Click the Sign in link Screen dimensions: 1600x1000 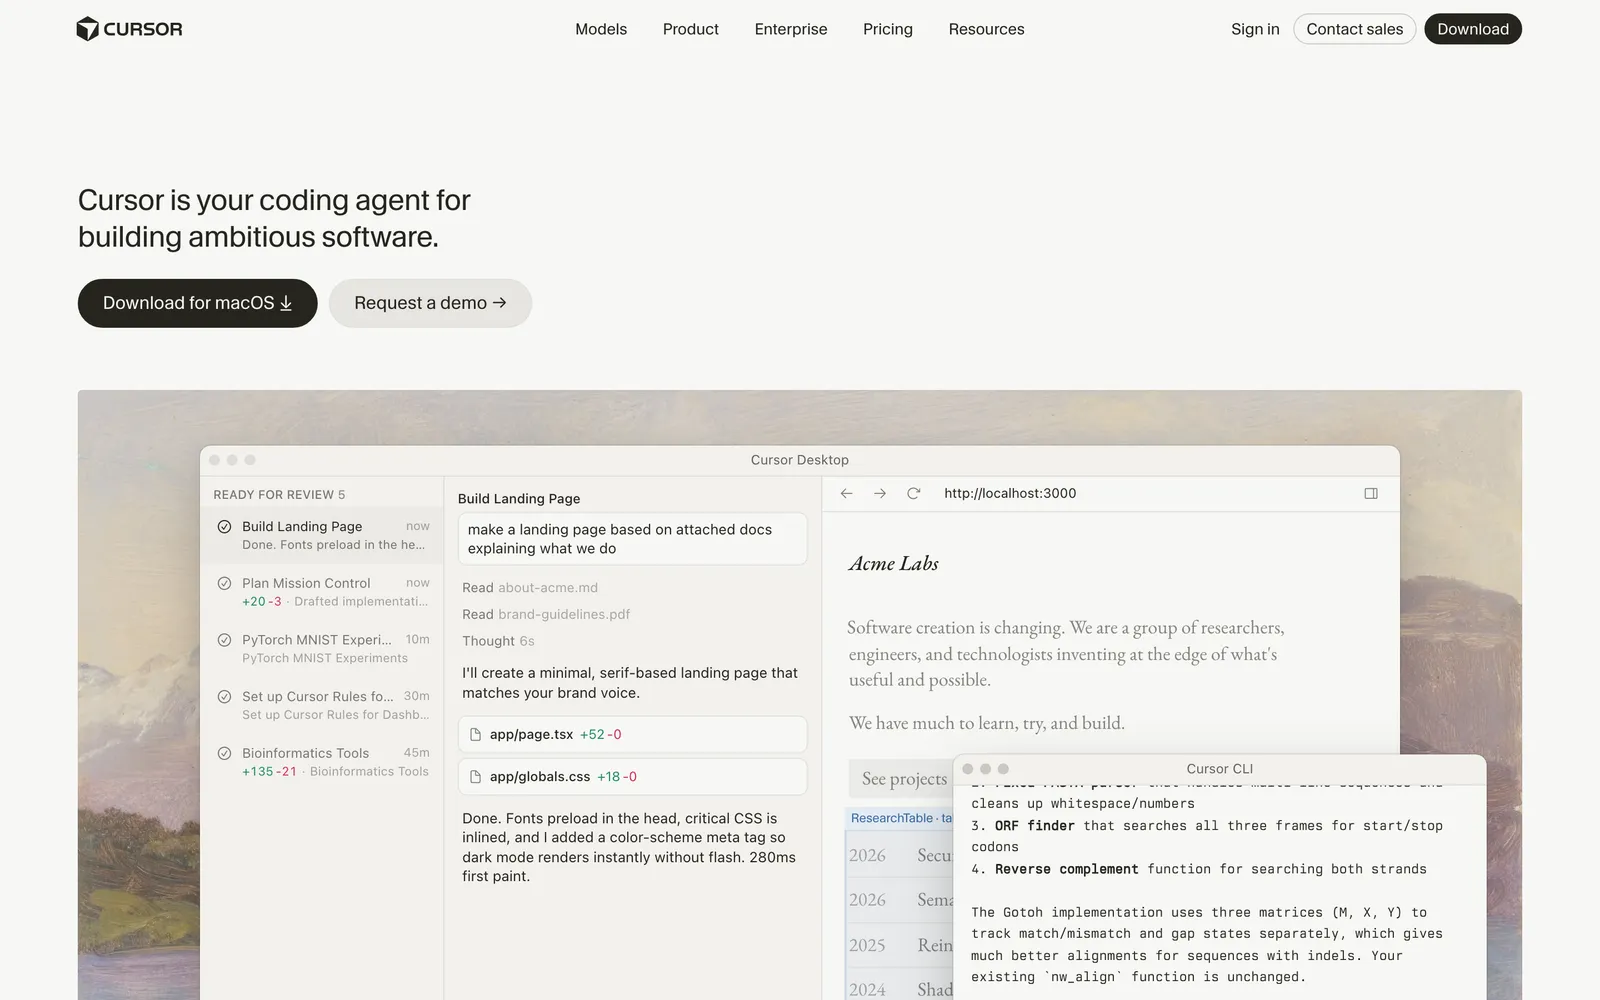click(x=1255, y=29)
